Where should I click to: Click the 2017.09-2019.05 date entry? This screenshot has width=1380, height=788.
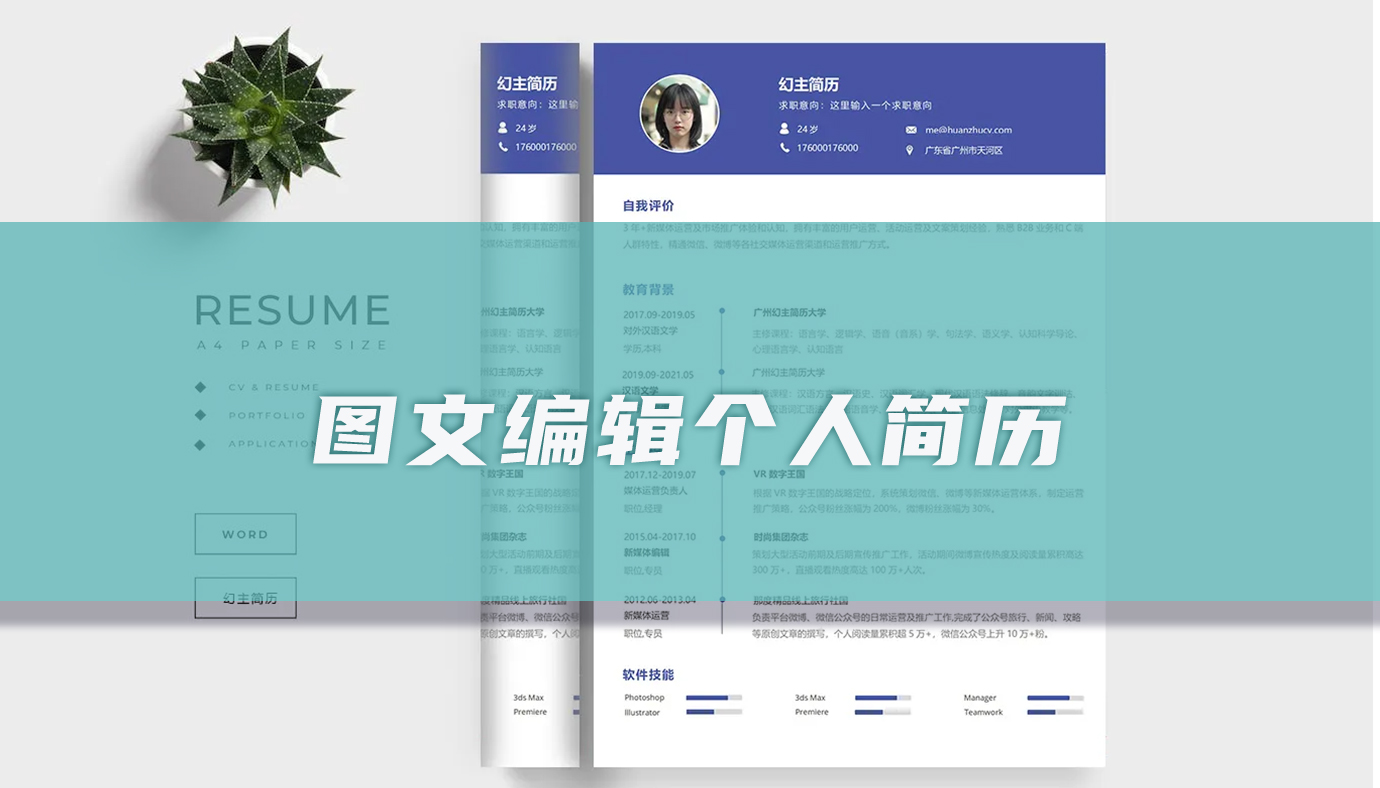pyautogui.click(x=659, y=314)
